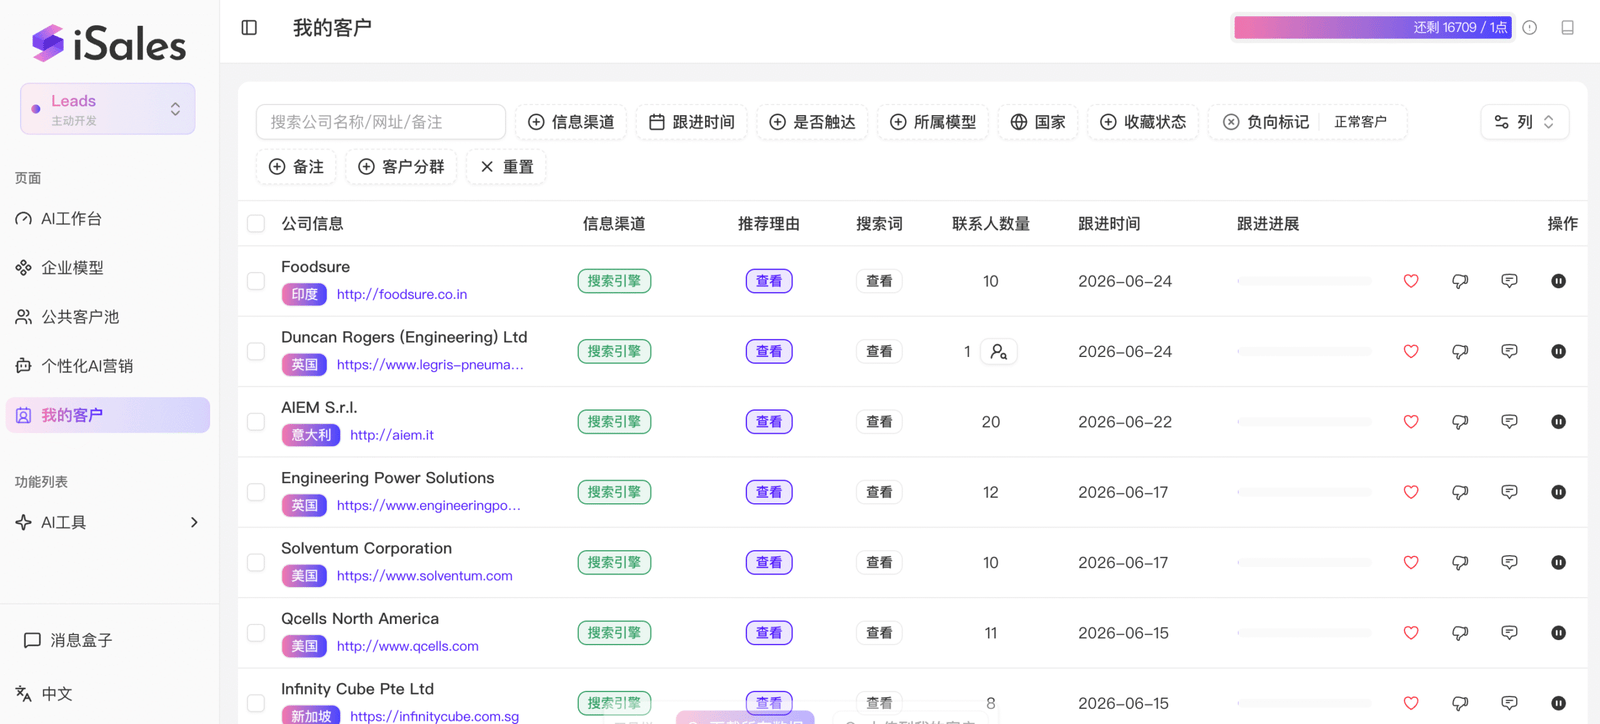Open comment icon for Foodsure row

[x=1510, y=281]
